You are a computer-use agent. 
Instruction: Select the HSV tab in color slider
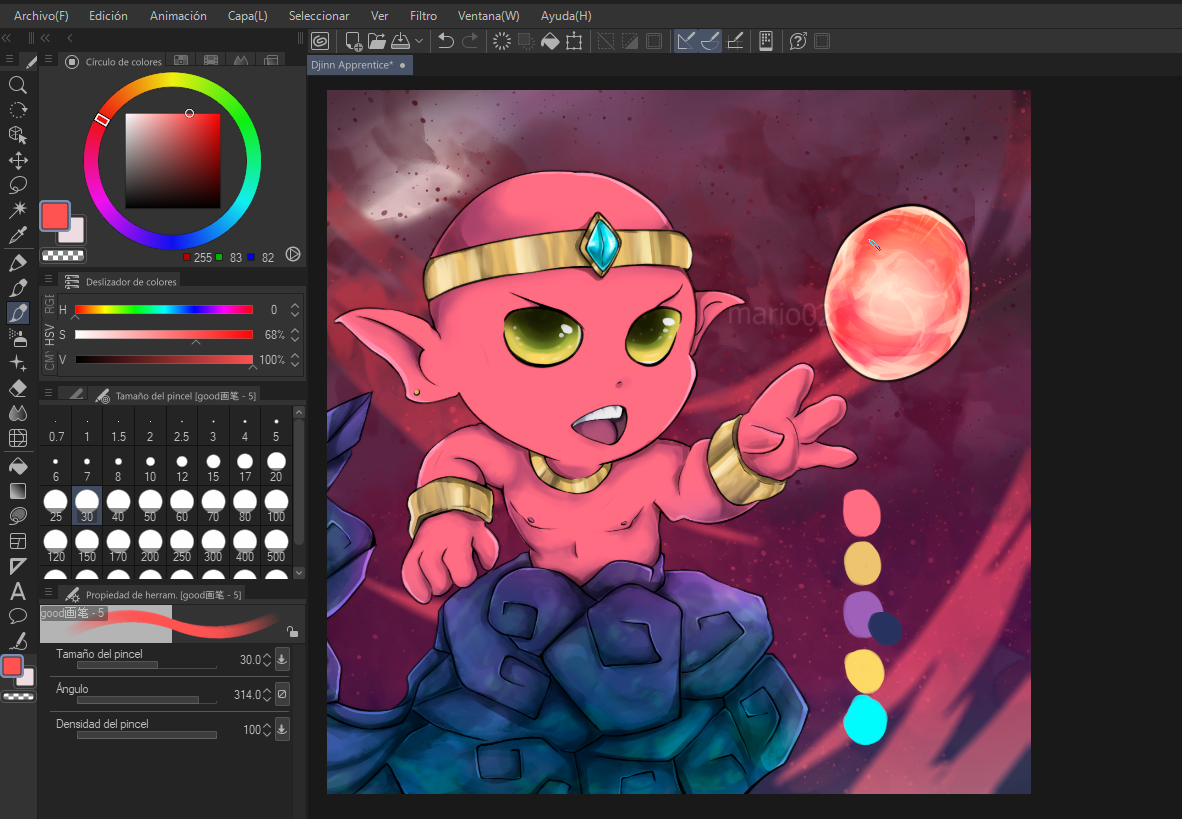(48, 334)
